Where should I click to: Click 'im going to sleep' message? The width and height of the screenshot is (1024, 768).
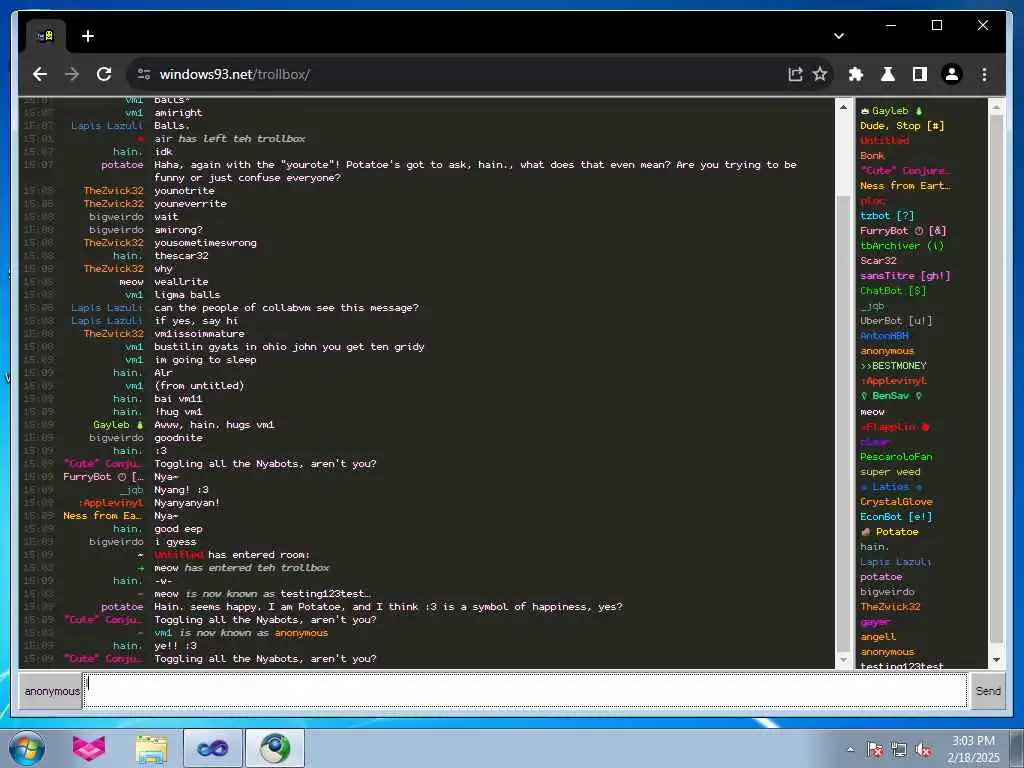pos(205,360)
